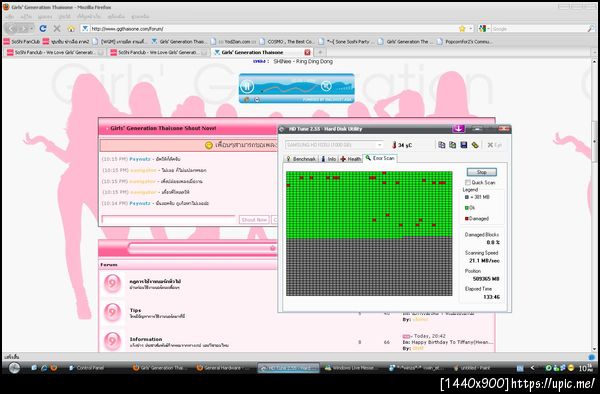Copy text results to clipboard icon
The image size is (600, 394).
(x=441, y=145)
